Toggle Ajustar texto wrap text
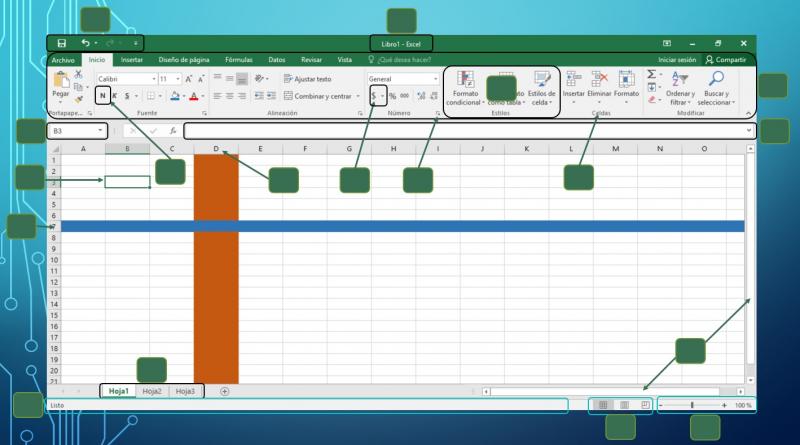The height and width of the screenshot is (445, 800). (307, 79)
